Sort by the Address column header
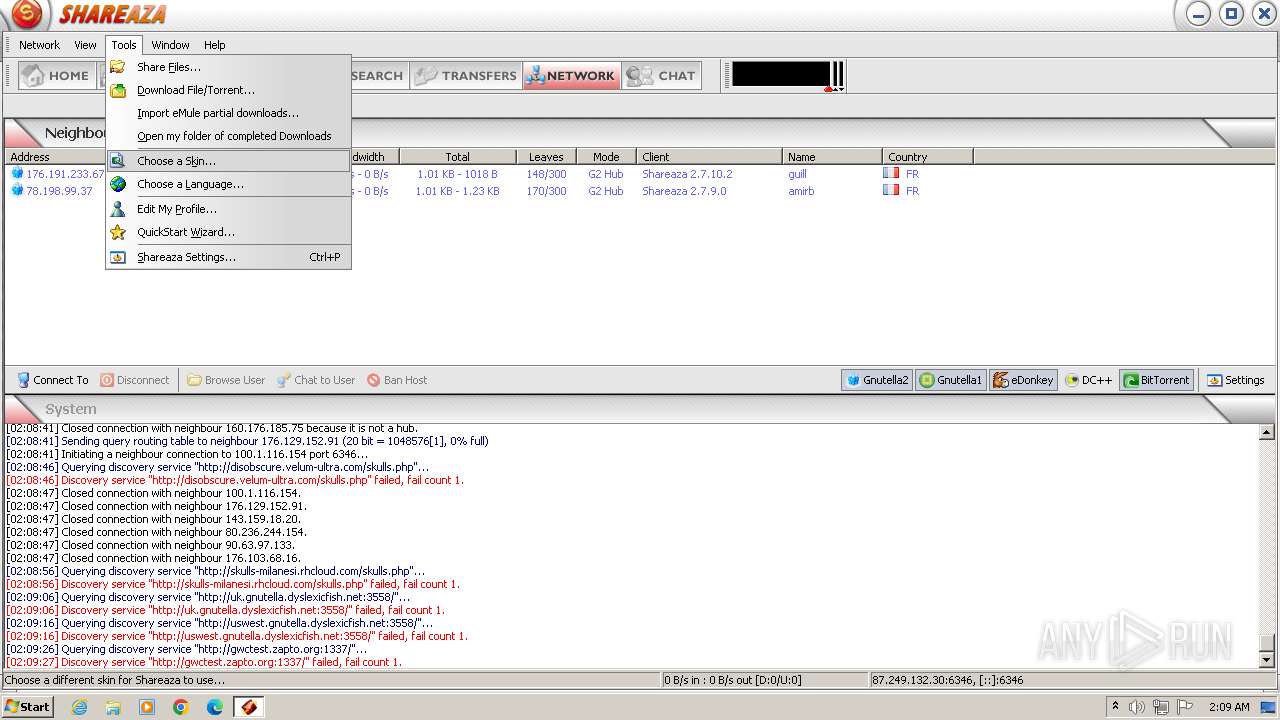1280x720 pixels. point(55,157)
